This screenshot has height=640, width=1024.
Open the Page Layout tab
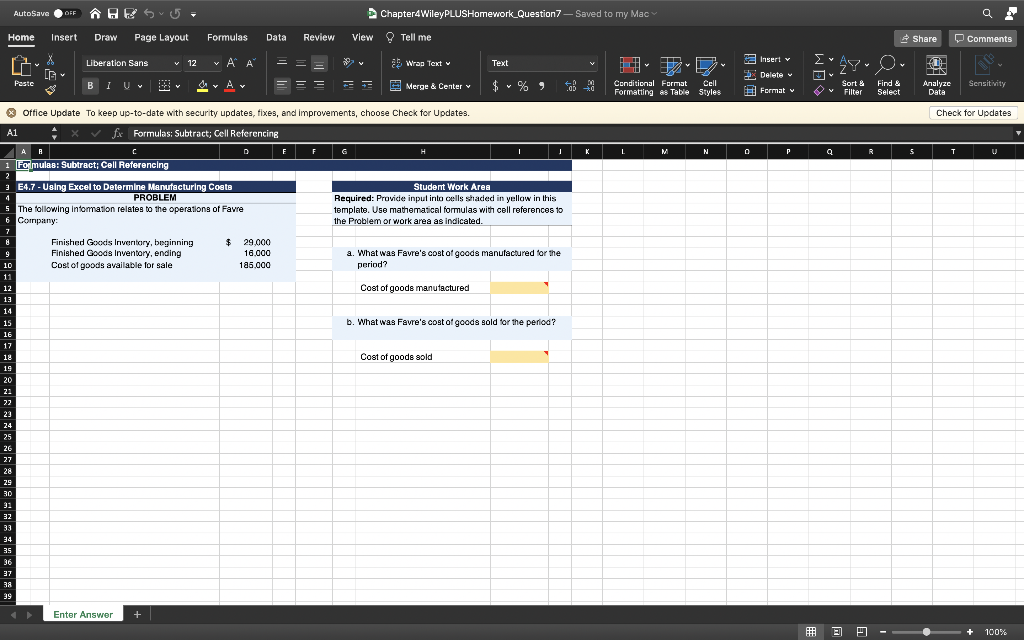click(x=161, y=37)
